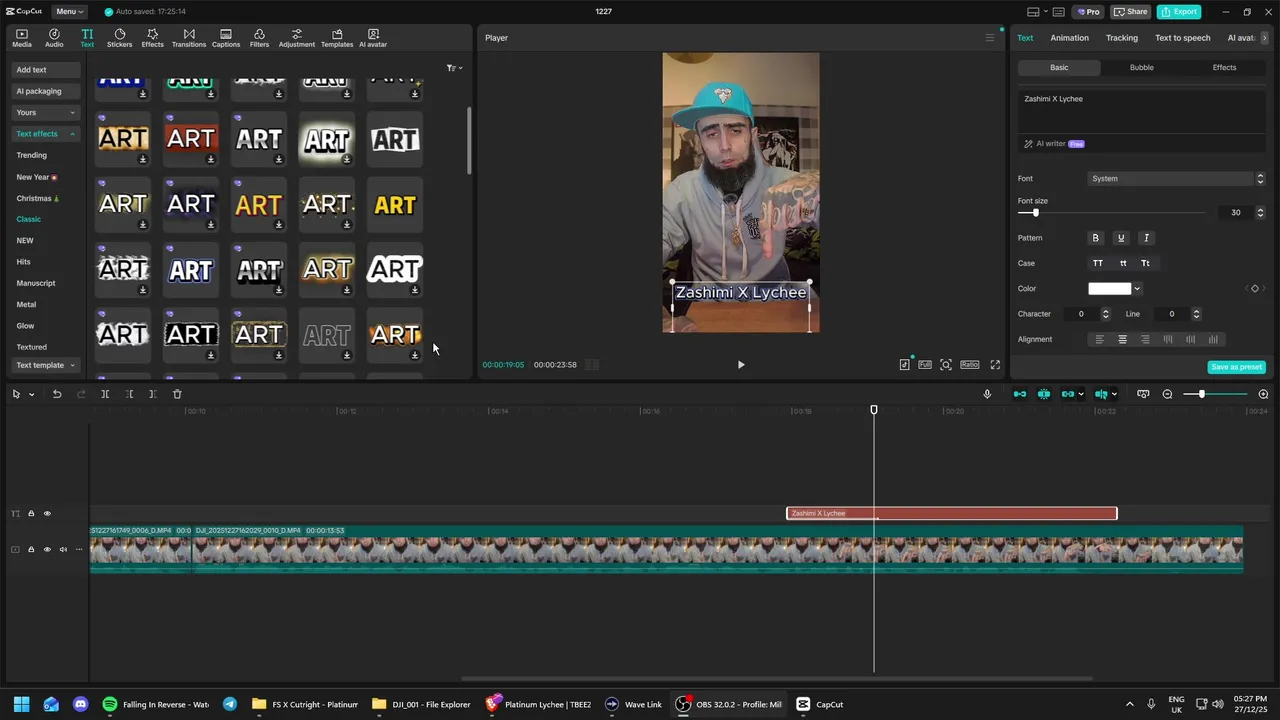Image resolution: width=1280 pixels, height=720 pixels.
Task: Click the Undo arrow in timeline toolbar
Action: (57, 394)
